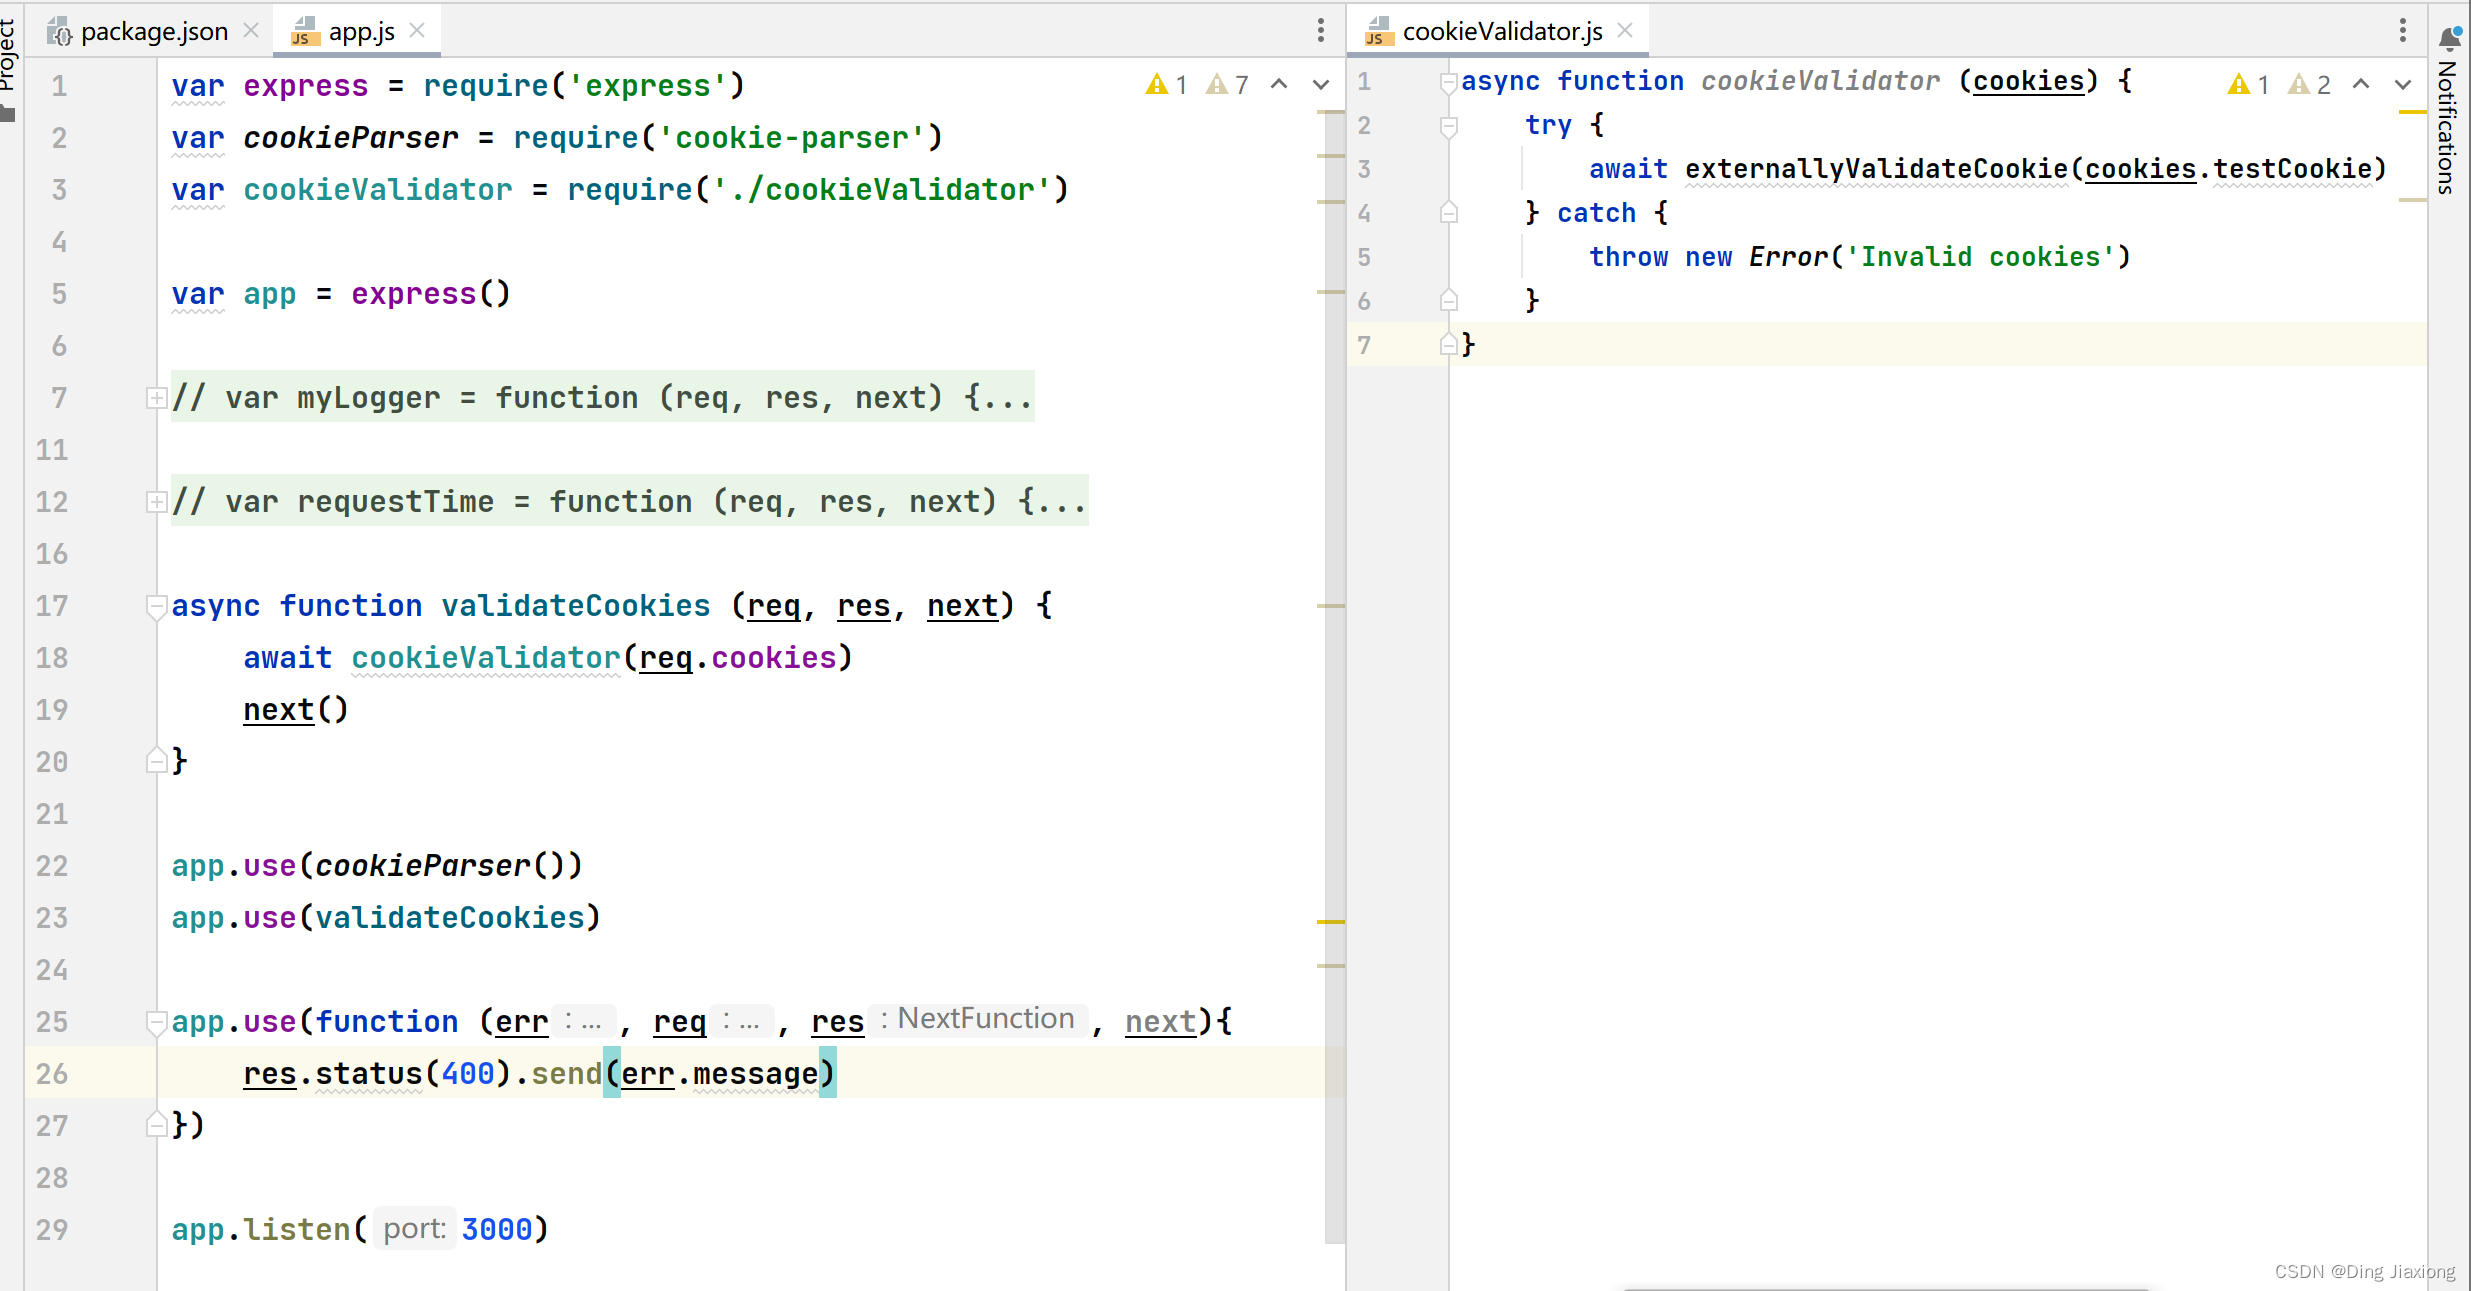Open left editor tab options menu
The height and width of the screenshot is (1291, 2471).
click(x=1321, y=31)
